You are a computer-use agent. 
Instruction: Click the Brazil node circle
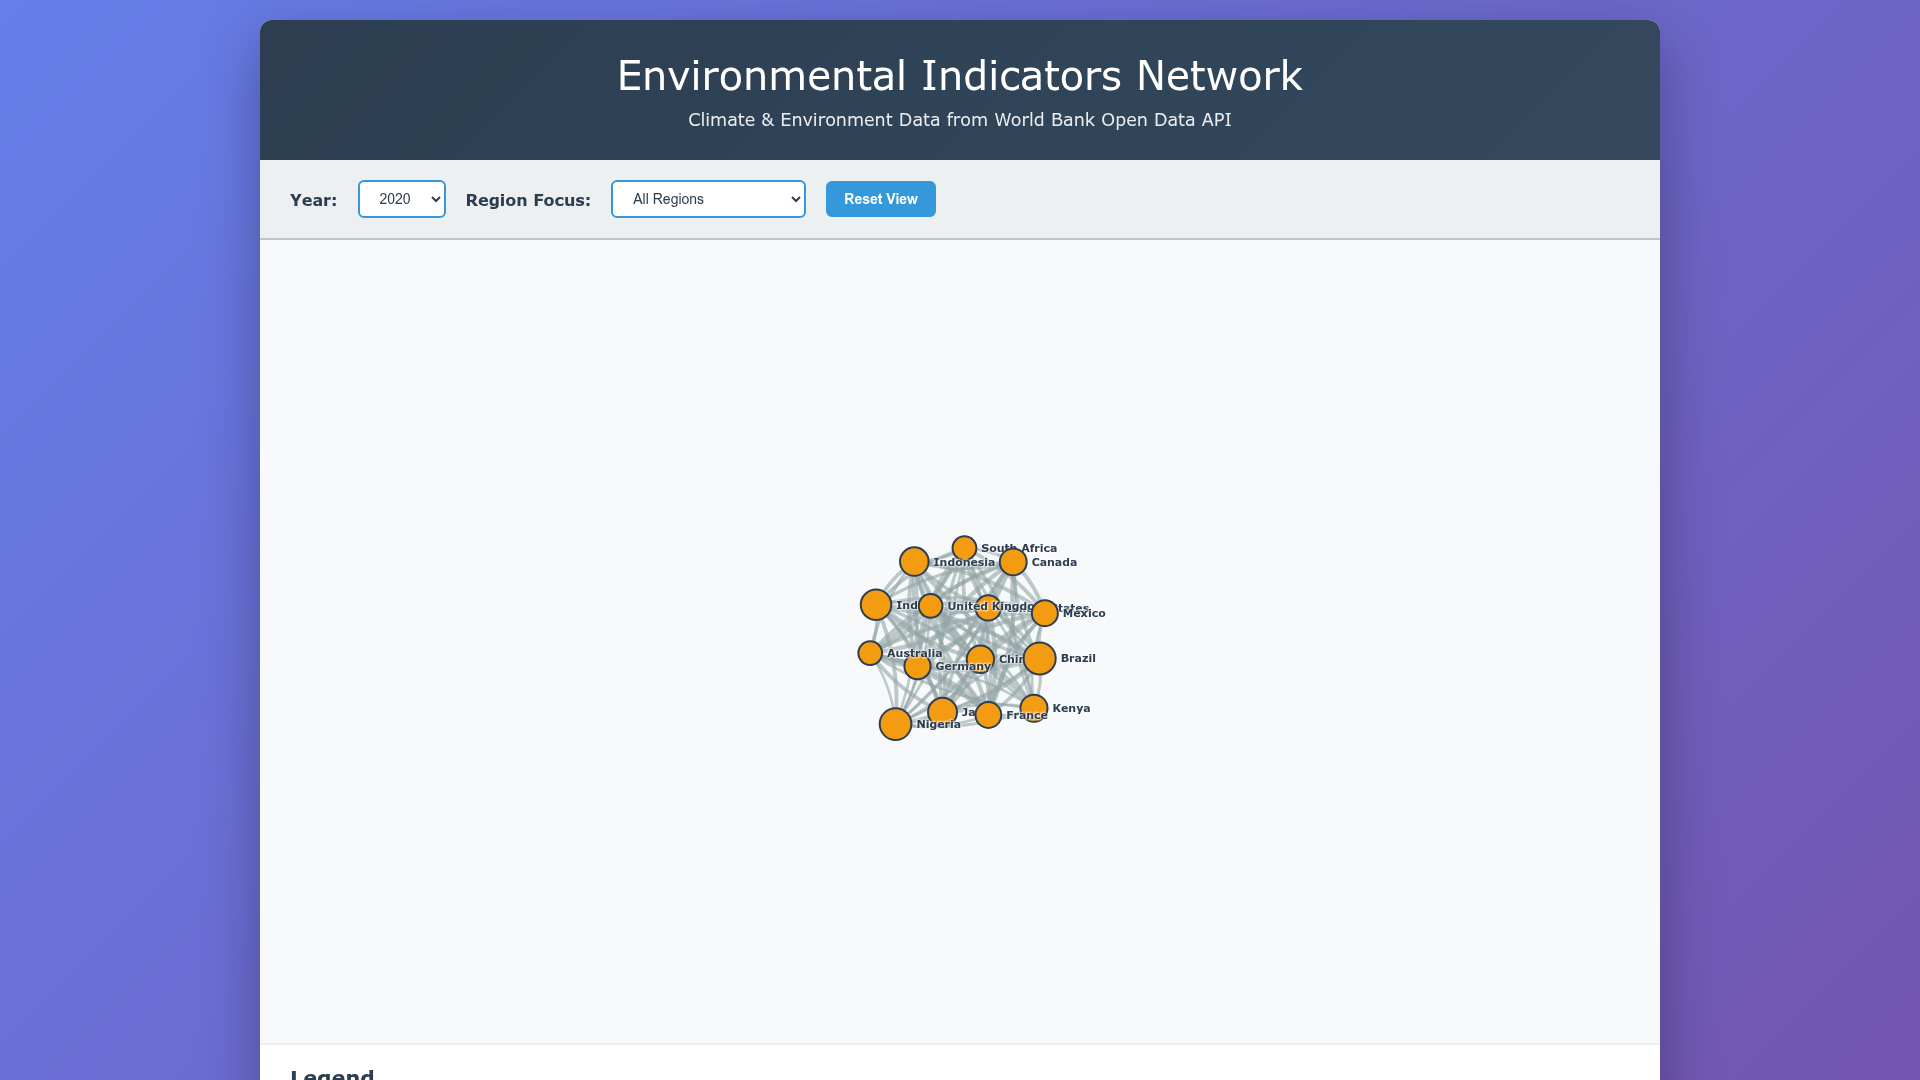(1039, 658)
